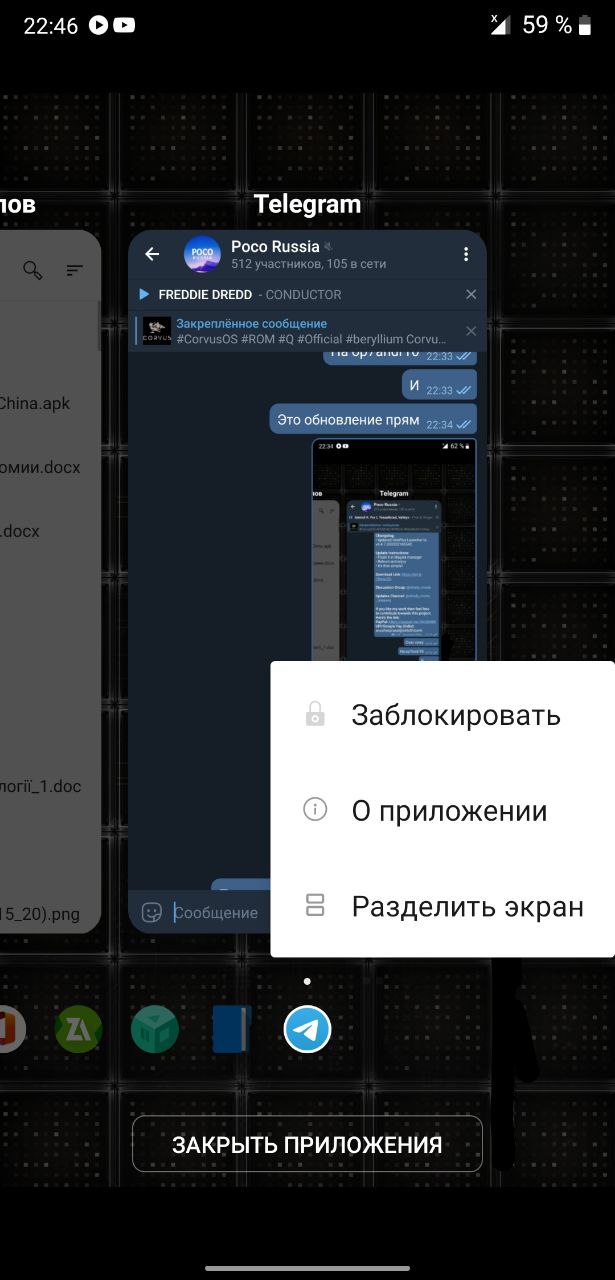
Task: Tap back arrow in Telegram card
Action: [152, 254]
